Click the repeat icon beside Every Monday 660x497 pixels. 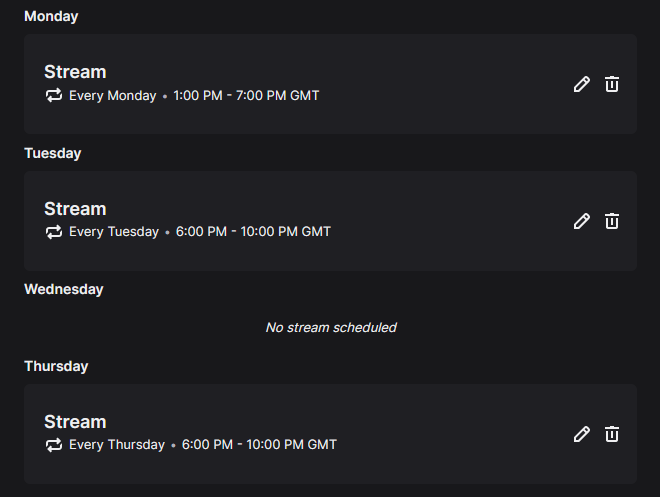click(x=54, y=96)
